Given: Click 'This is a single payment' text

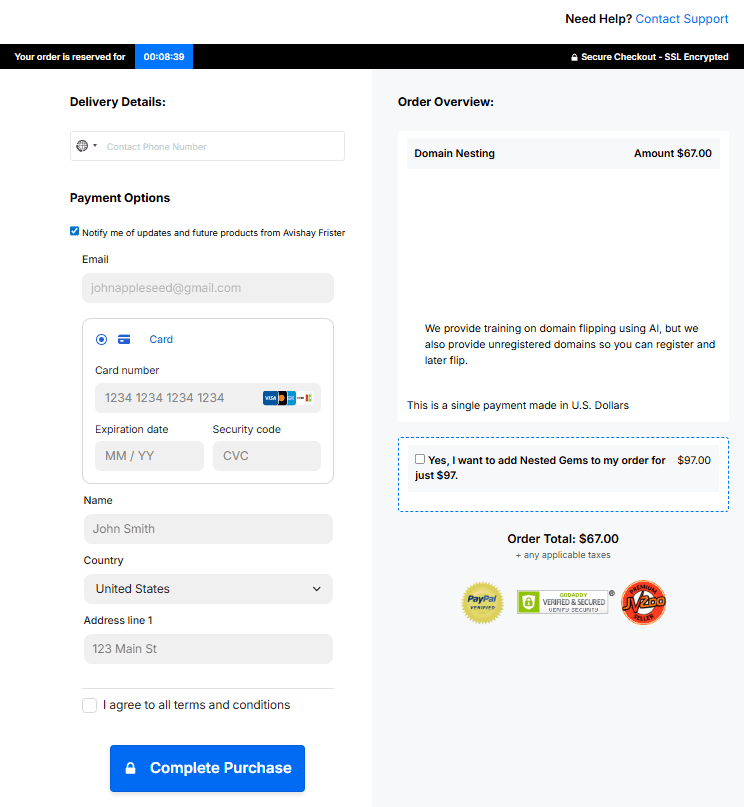Looking at the screenshot, I should [x=518, y=405].
